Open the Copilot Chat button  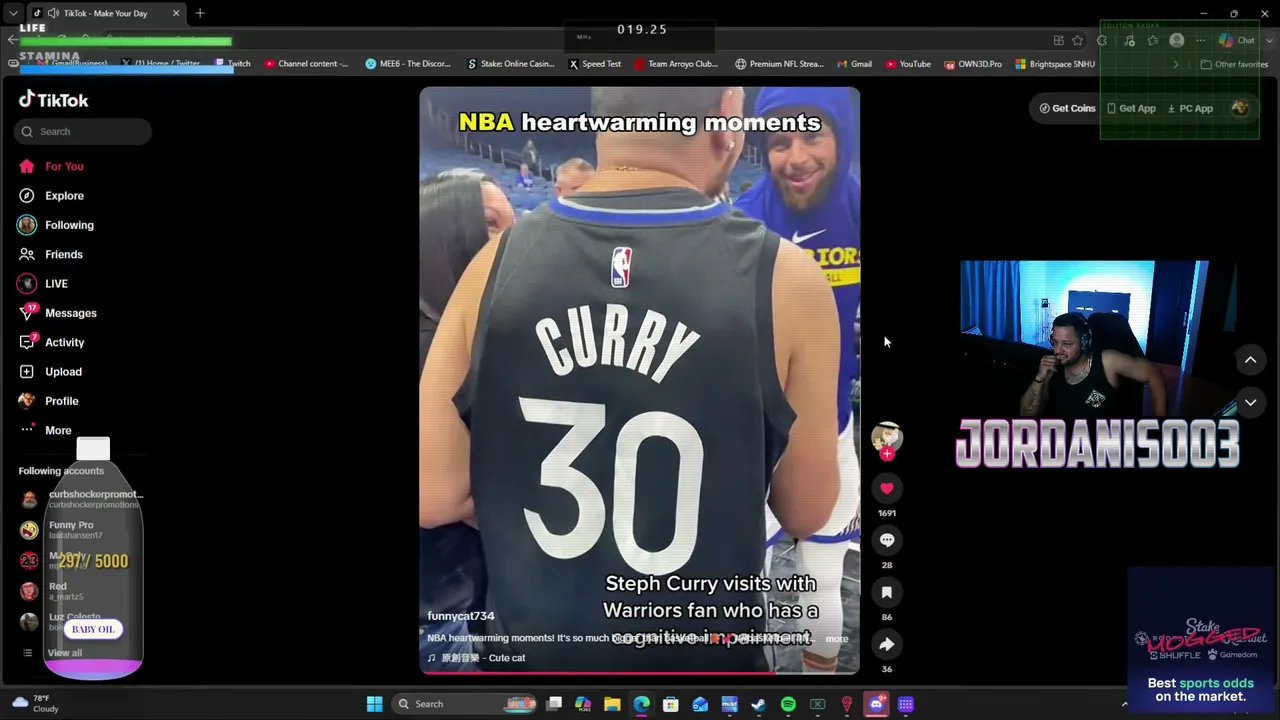tap(1236, 41)
